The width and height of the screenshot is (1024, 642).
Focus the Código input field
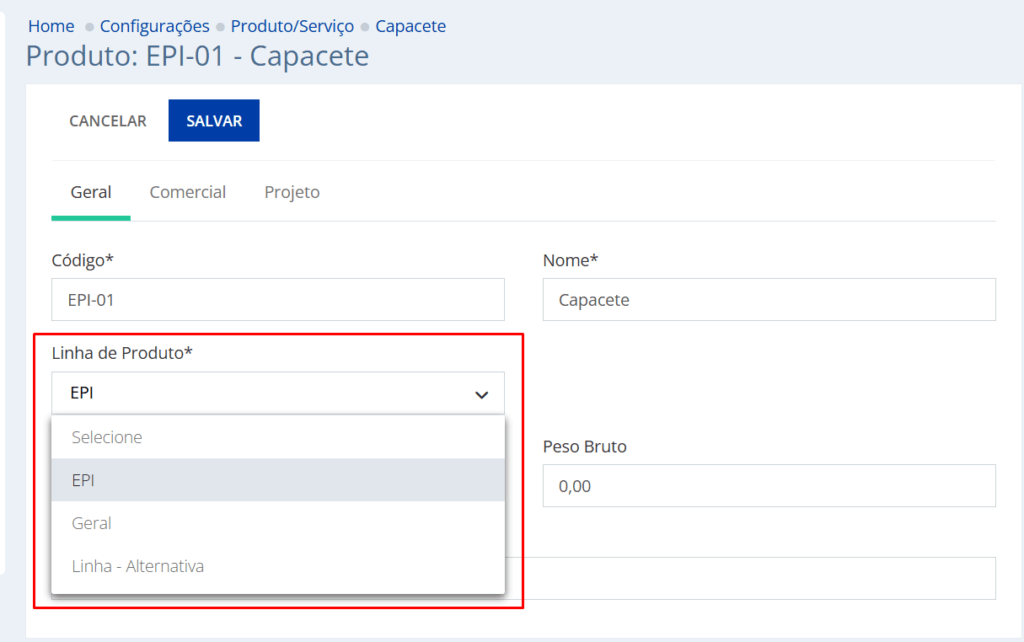(x=278, y=300)
